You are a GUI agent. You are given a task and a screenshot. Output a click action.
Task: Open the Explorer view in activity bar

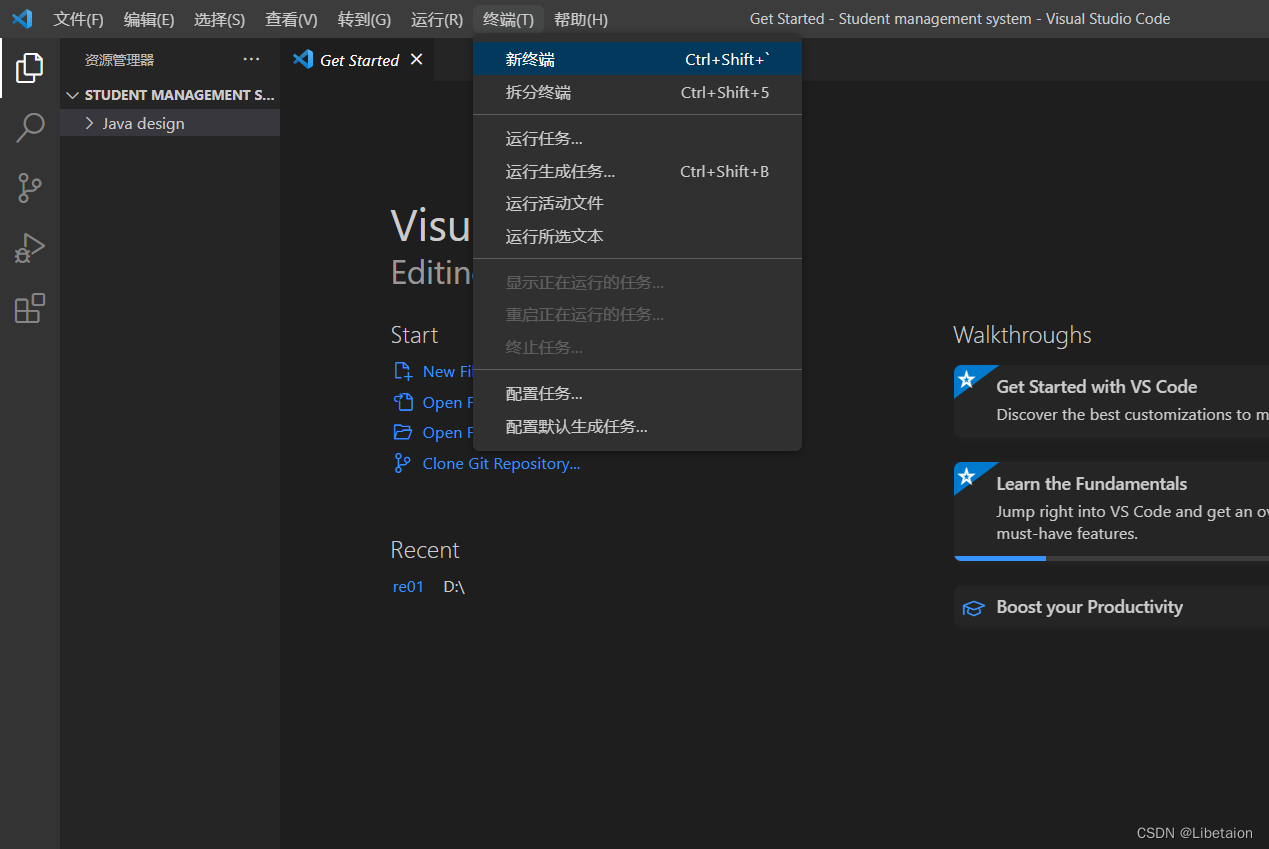coord(30,68)
